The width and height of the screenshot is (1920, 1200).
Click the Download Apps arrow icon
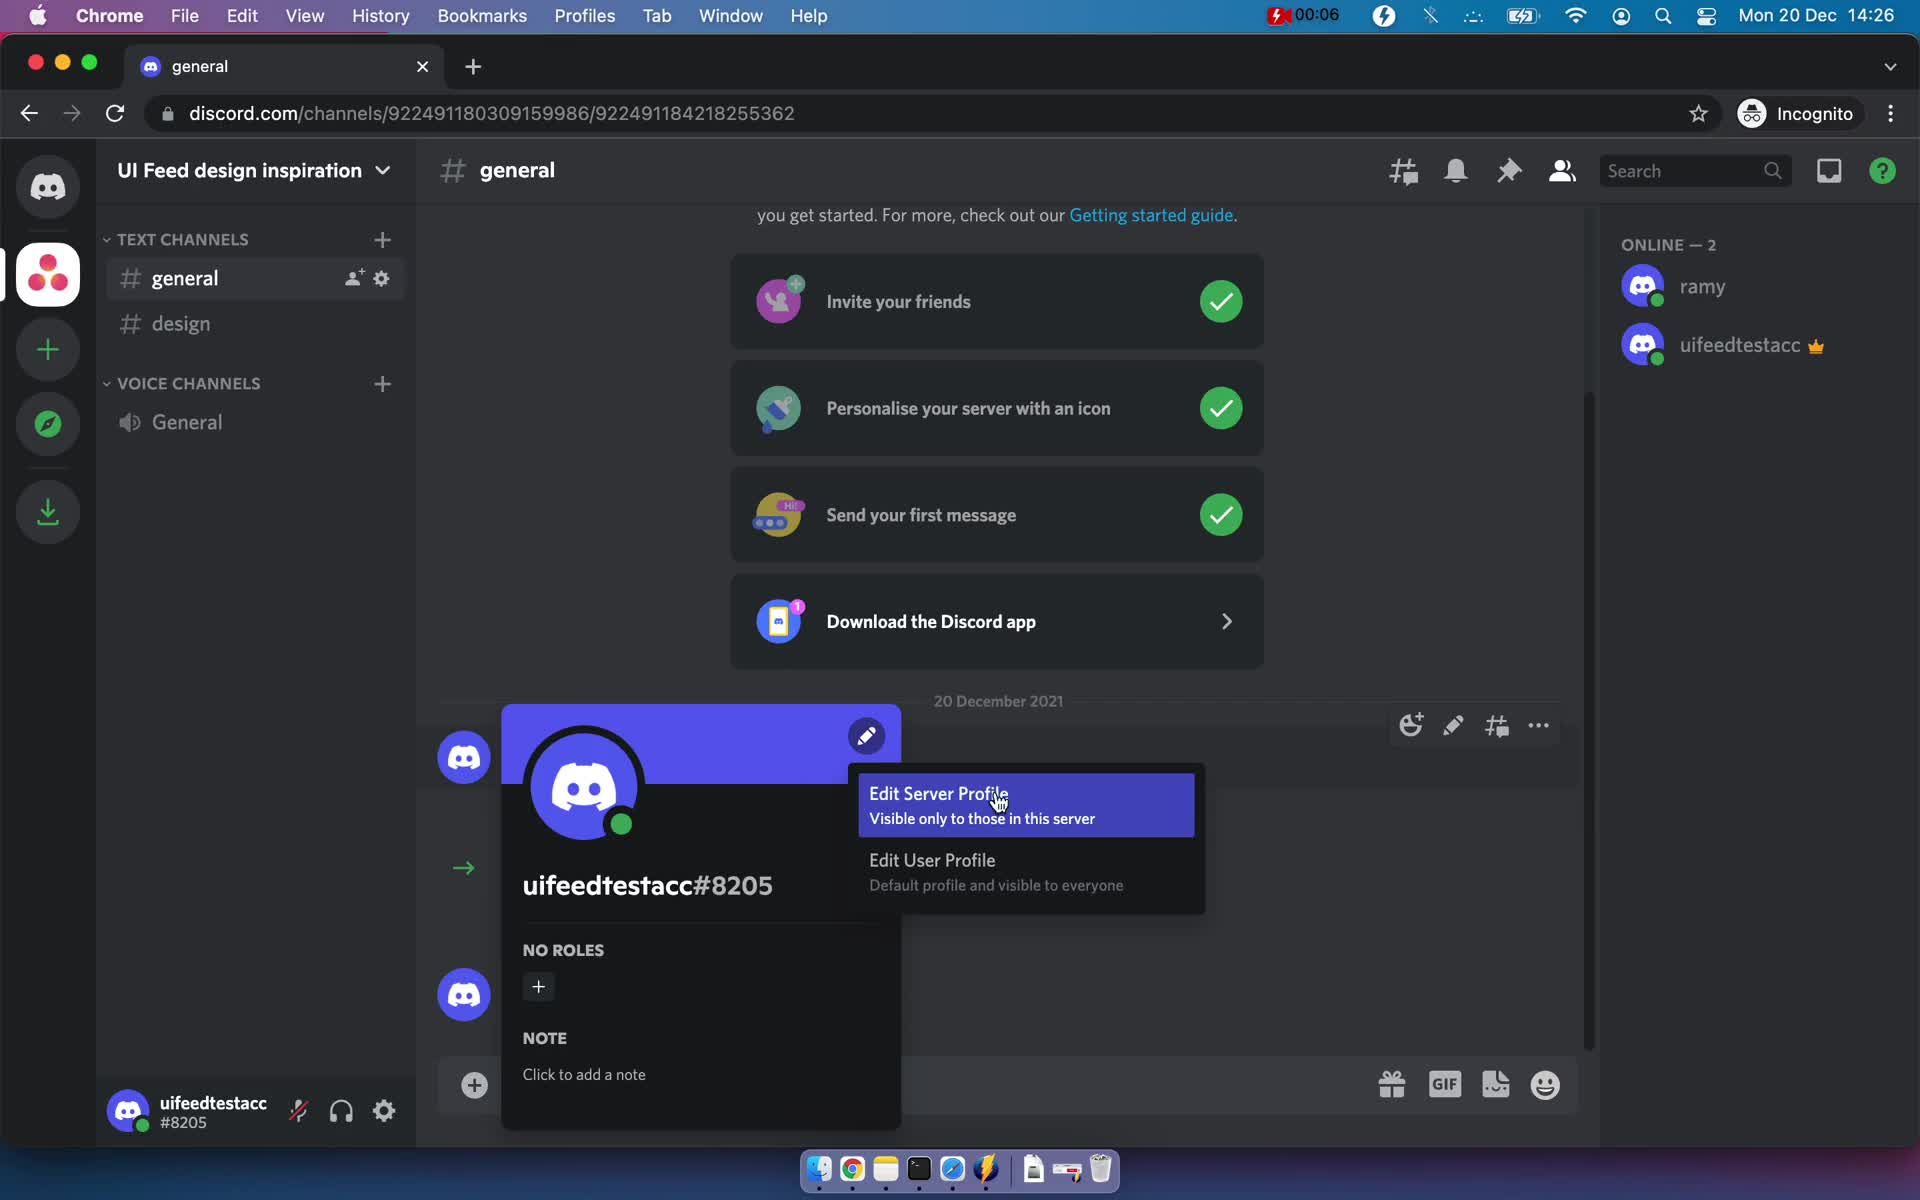47,512
